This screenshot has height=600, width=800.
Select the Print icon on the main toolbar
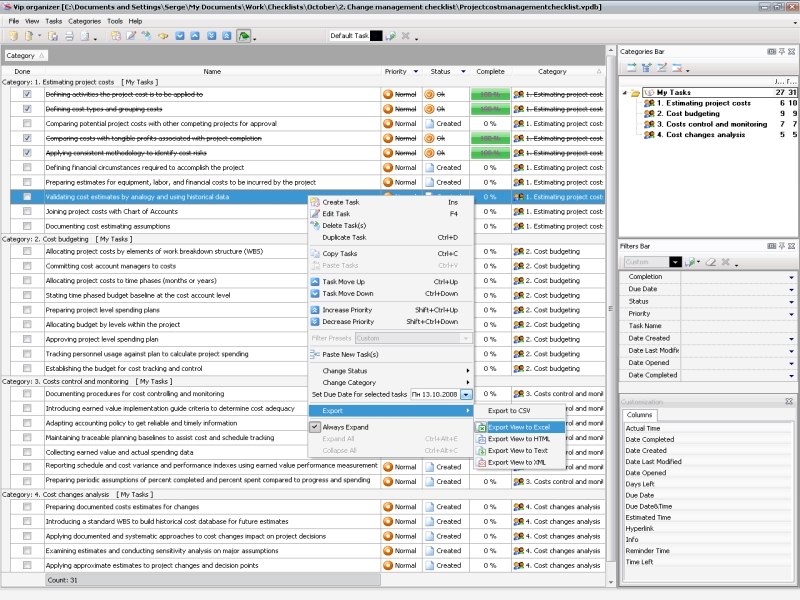click(68, 35)
